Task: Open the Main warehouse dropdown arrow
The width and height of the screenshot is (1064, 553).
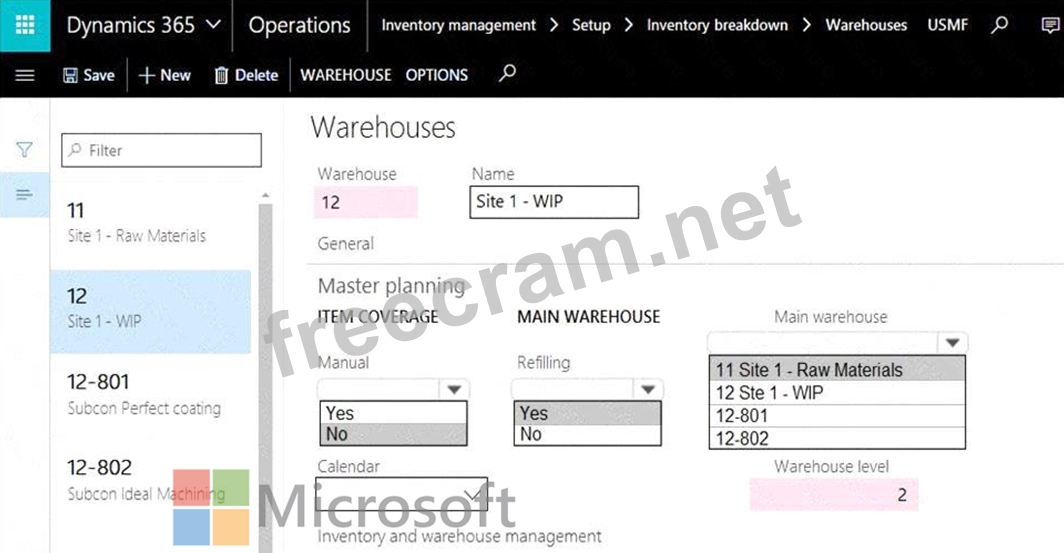Action: tap(952, 343)
